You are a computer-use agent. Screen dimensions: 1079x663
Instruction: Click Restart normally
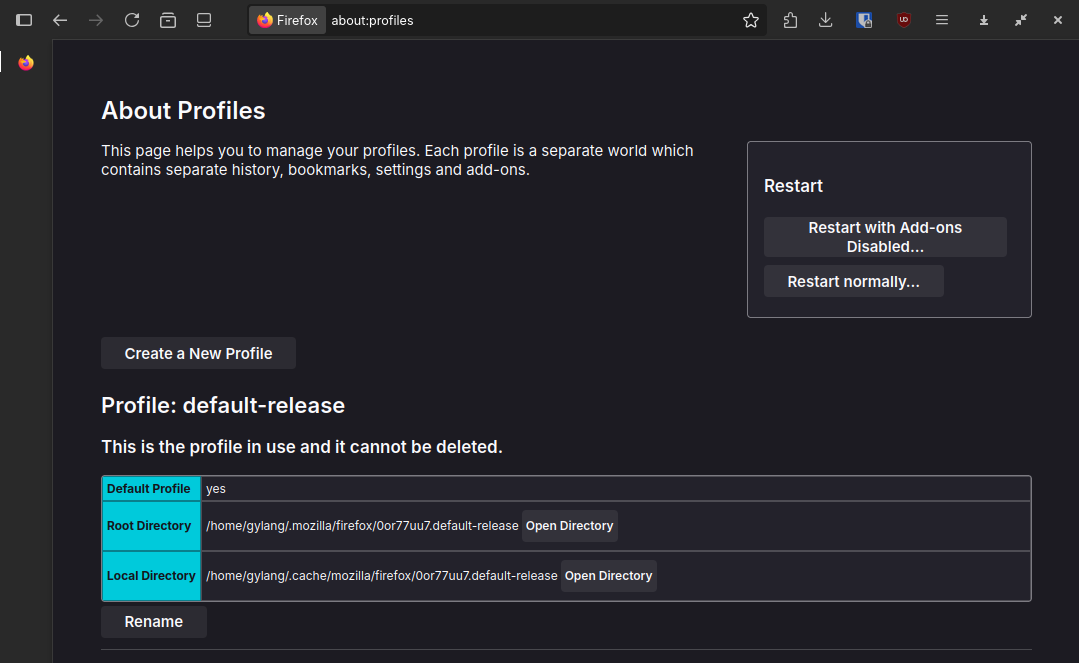pyautogui.click(x=853, y=281)
